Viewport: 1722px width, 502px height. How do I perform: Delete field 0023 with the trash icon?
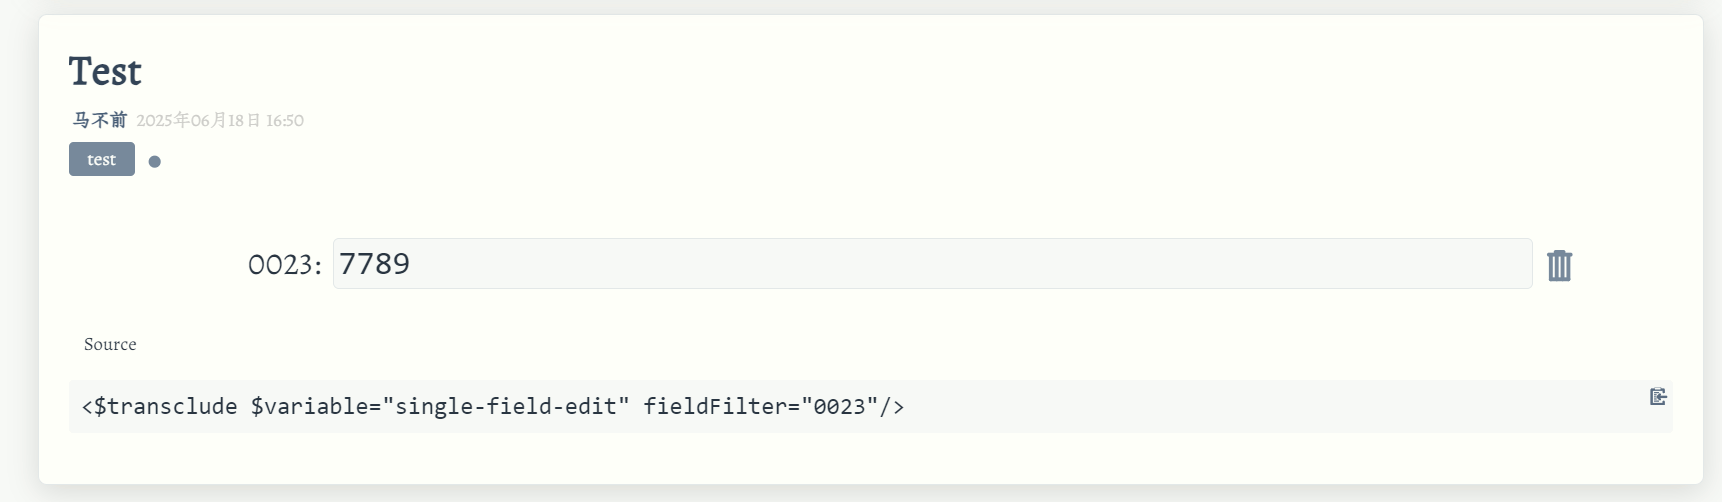(x=1559, y=265)
